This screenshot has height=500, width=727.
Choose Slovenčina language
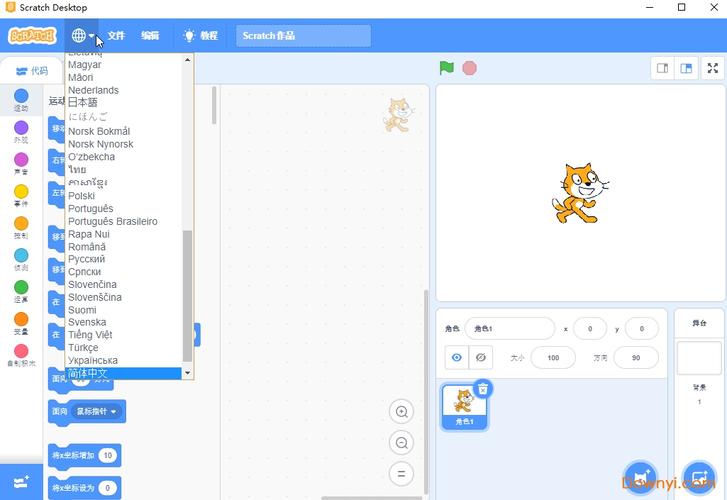click(x=123, y=284)
